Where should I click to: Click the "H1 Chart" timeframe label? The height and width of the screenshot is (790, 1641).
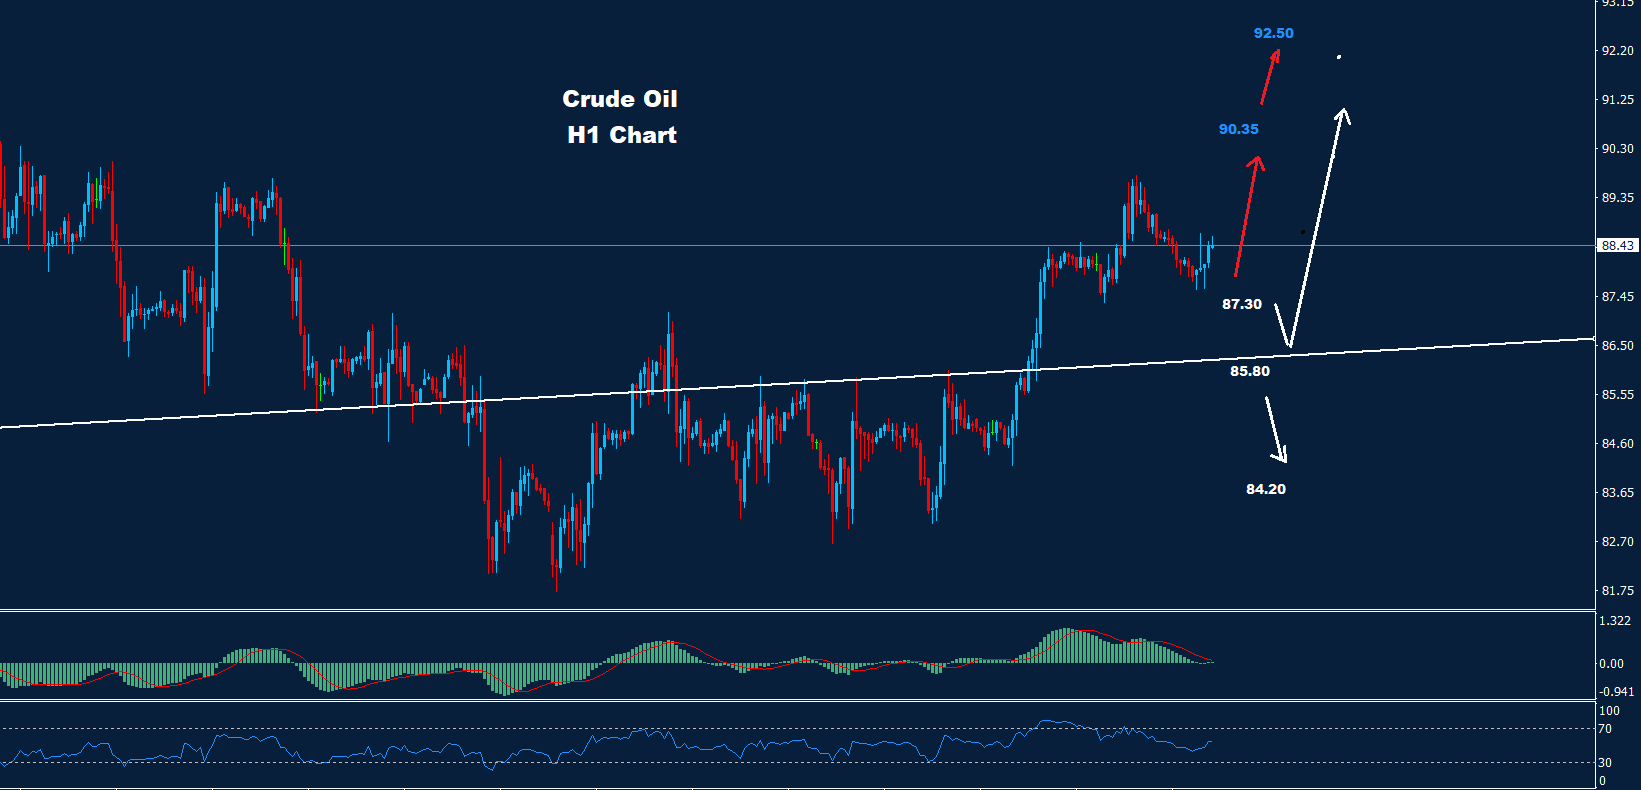621,135
